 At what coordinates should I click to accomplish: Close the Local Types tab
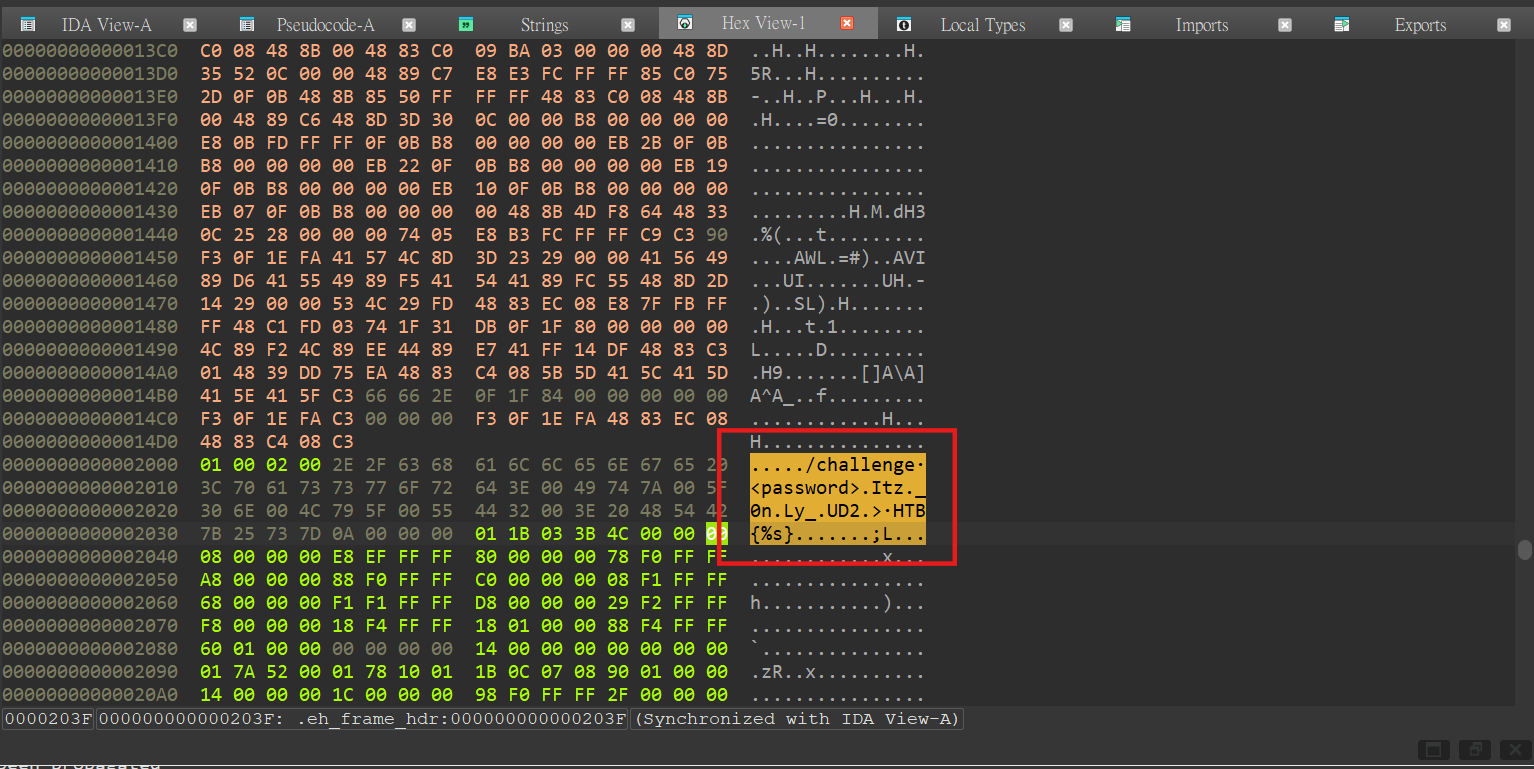point(1066,25)
